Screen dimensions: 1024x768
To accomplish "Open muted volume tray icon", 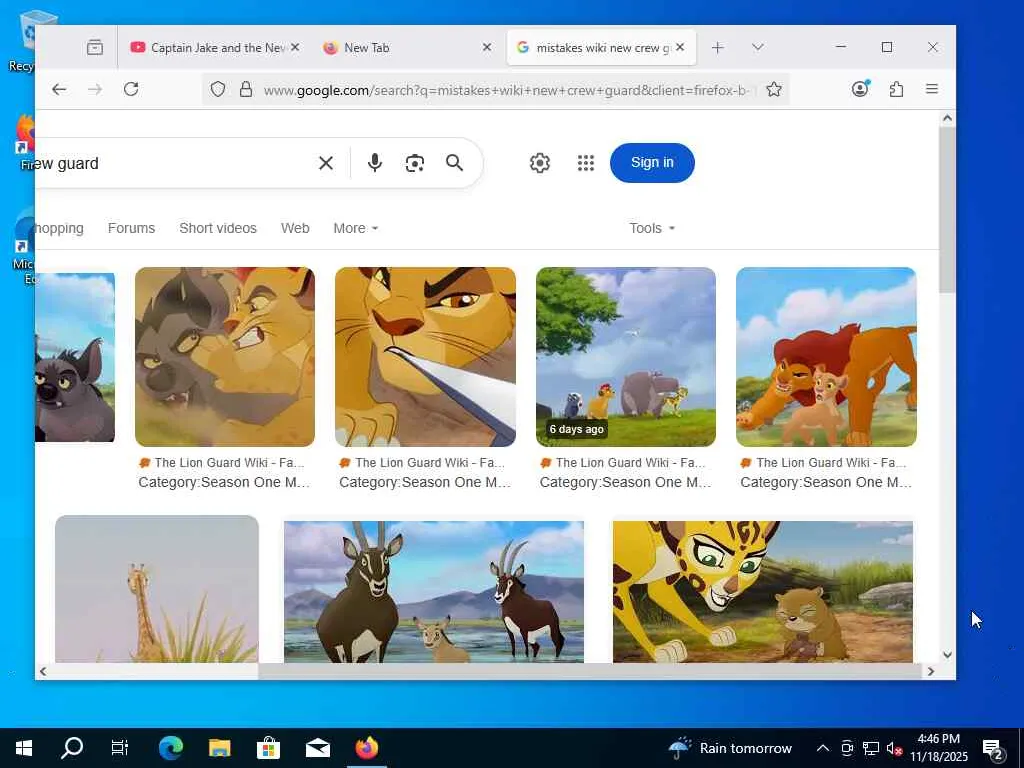I will [x=895, y=748].
